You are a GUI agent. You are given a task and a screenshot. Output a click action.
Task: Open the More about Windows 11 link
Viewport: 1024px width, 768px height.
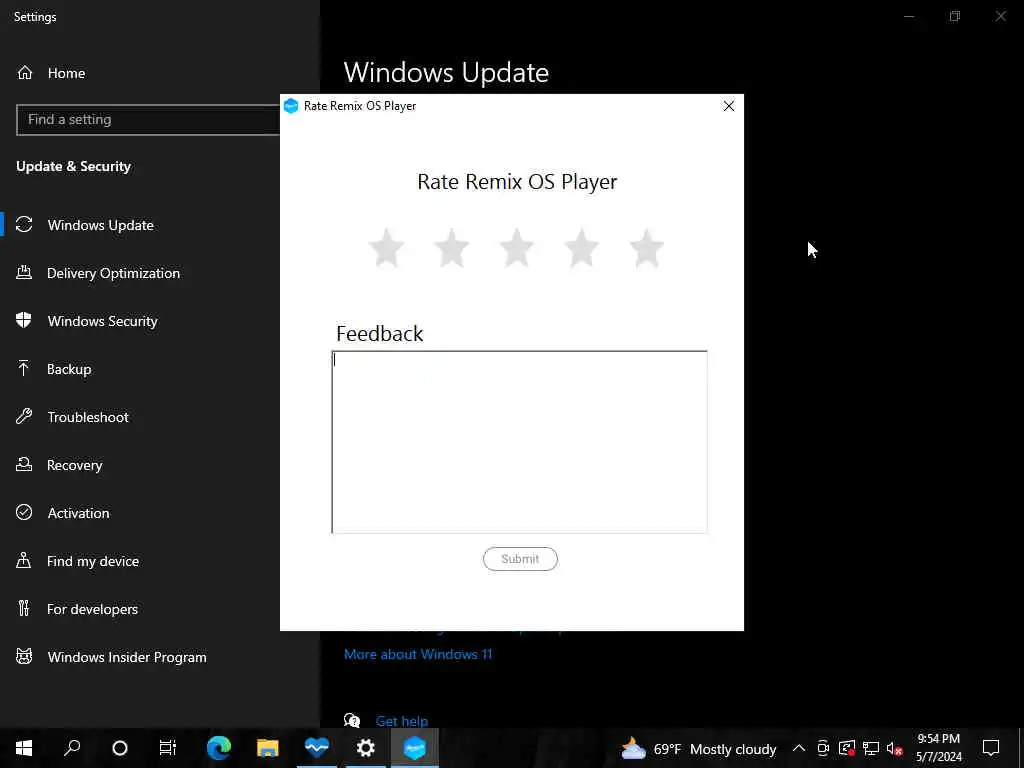[418, 654]
